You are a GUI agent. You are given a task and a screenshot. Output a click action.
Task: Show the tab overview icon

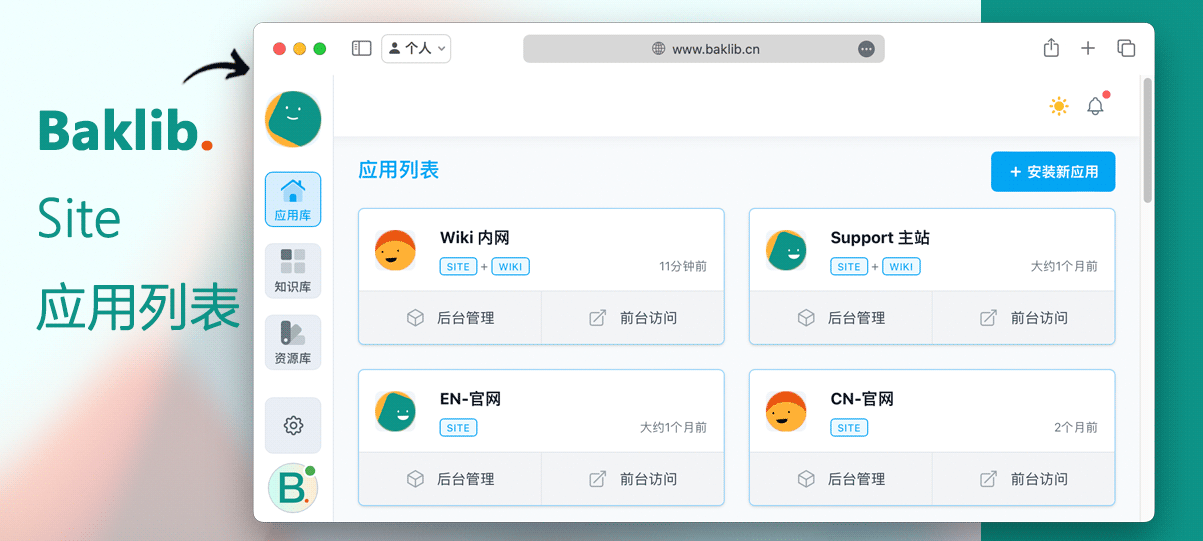click(1126, 48)
